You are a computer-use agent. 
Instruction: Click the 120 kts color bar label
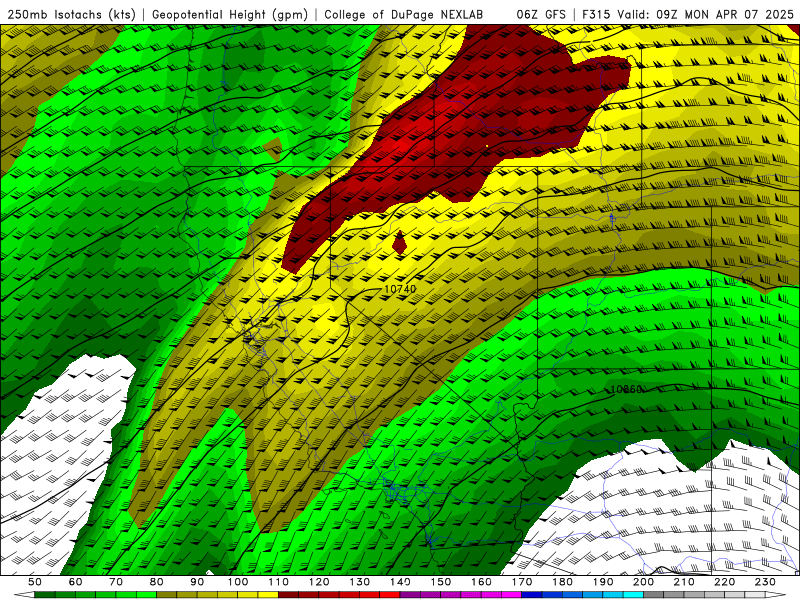click(319, 582)
